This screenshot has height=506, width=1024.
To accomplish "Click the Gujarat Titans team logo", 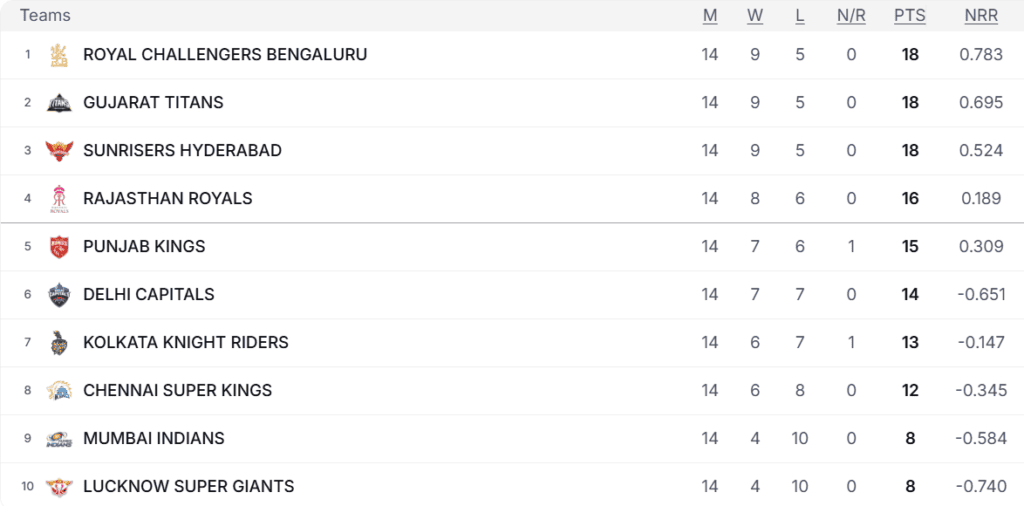I will pos(59,103).
